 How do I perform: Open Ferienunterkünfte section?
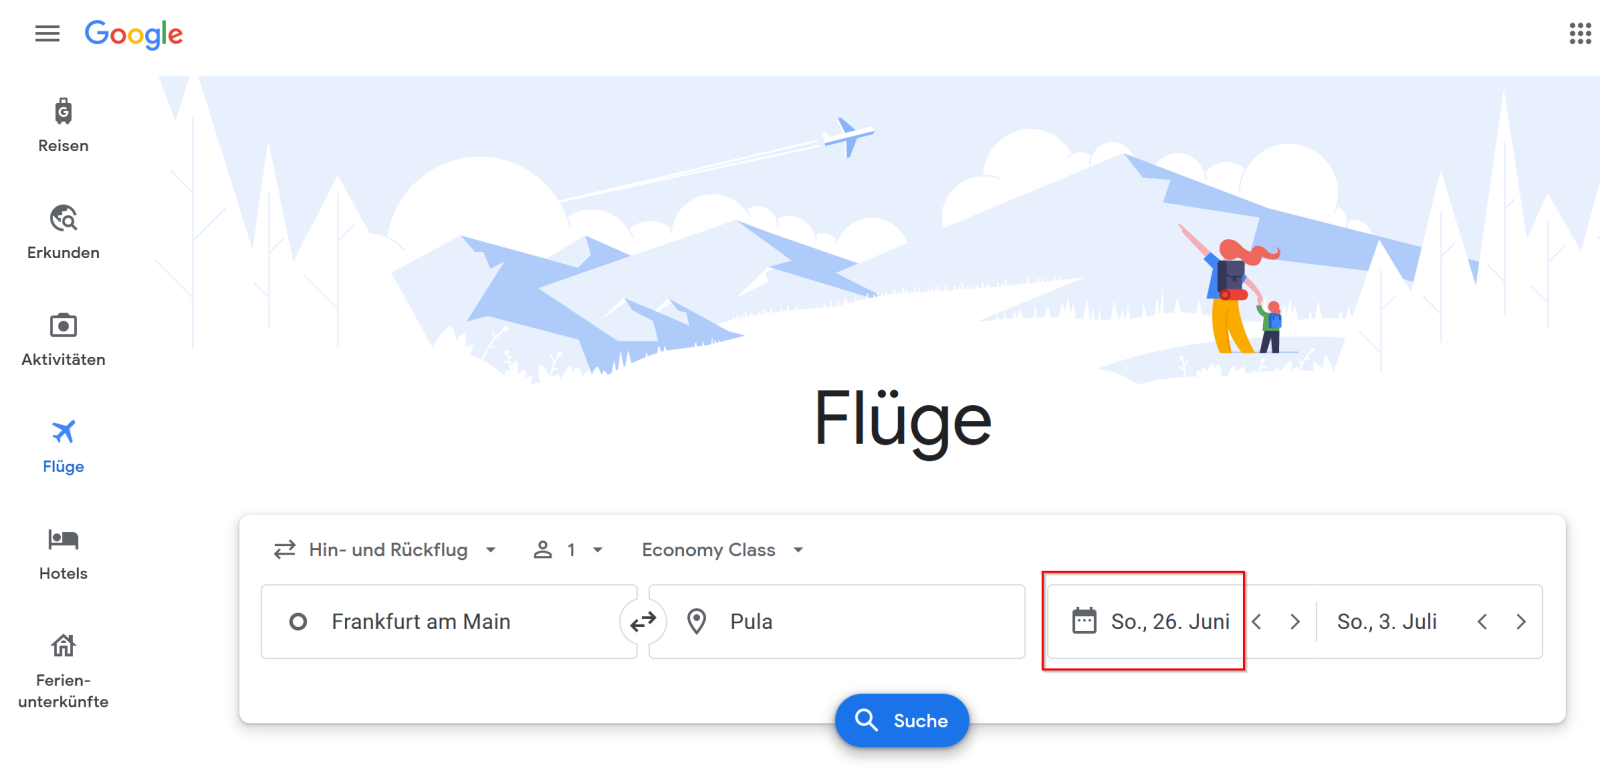(x=63, y=671)
